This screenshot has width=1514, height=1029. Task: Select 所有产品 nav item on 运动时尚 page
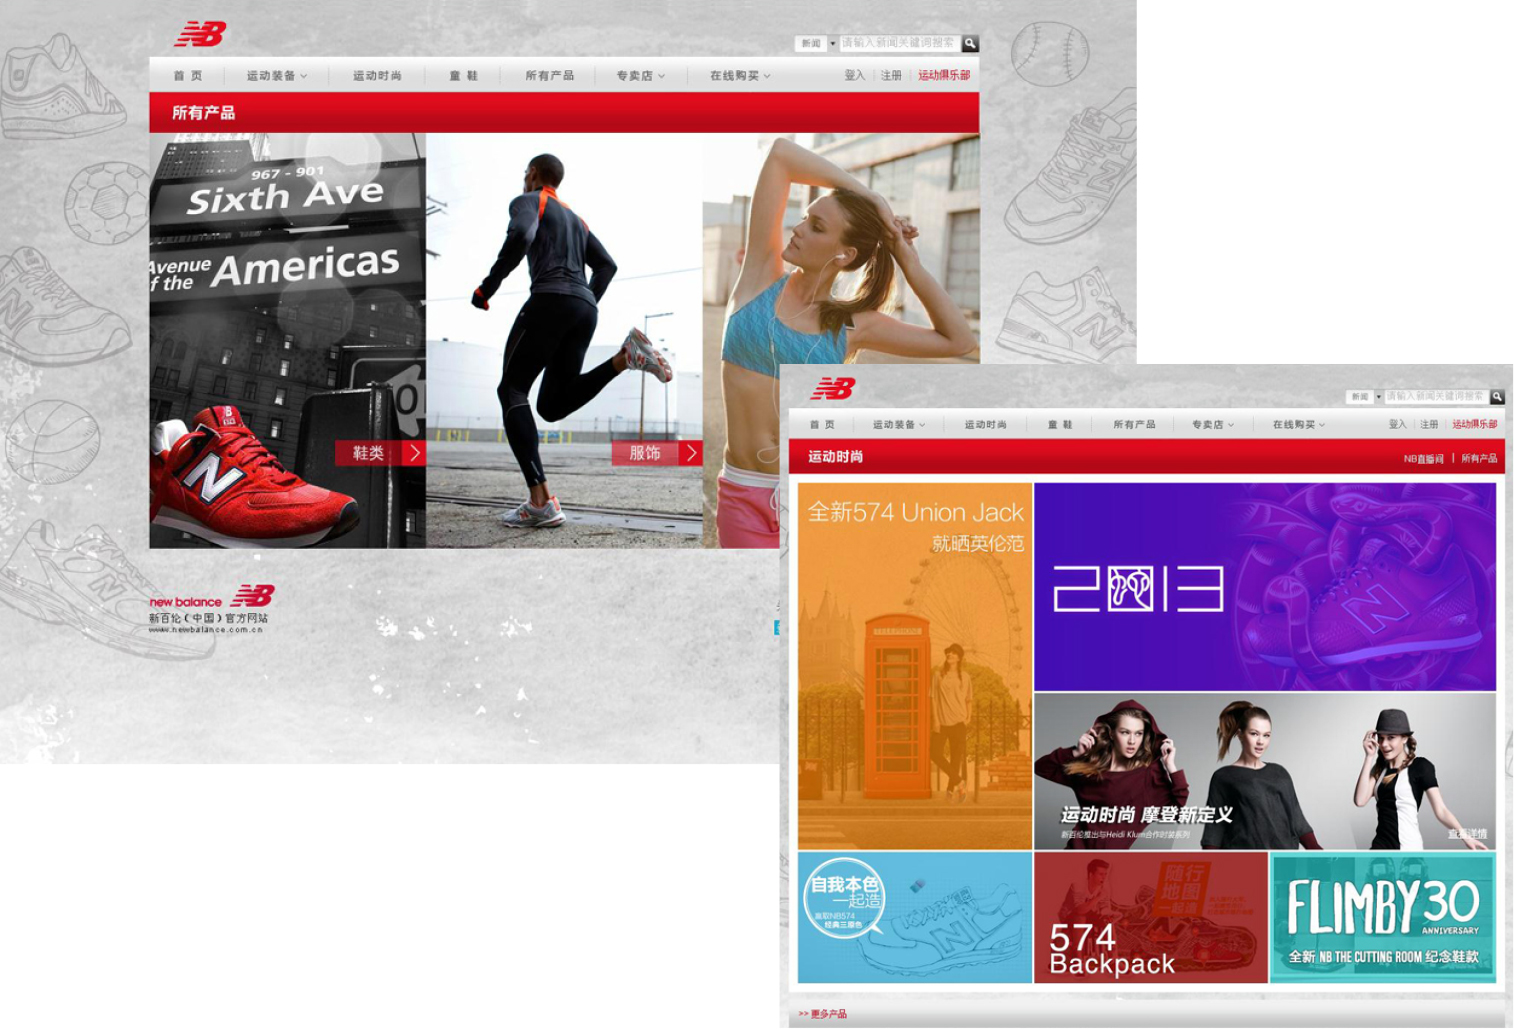(x=1134, y=425)
